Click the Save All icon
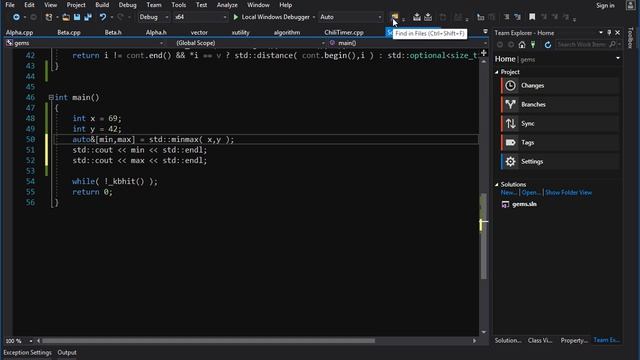The width and height of the screenshot is (640, 360). [88, 17]
